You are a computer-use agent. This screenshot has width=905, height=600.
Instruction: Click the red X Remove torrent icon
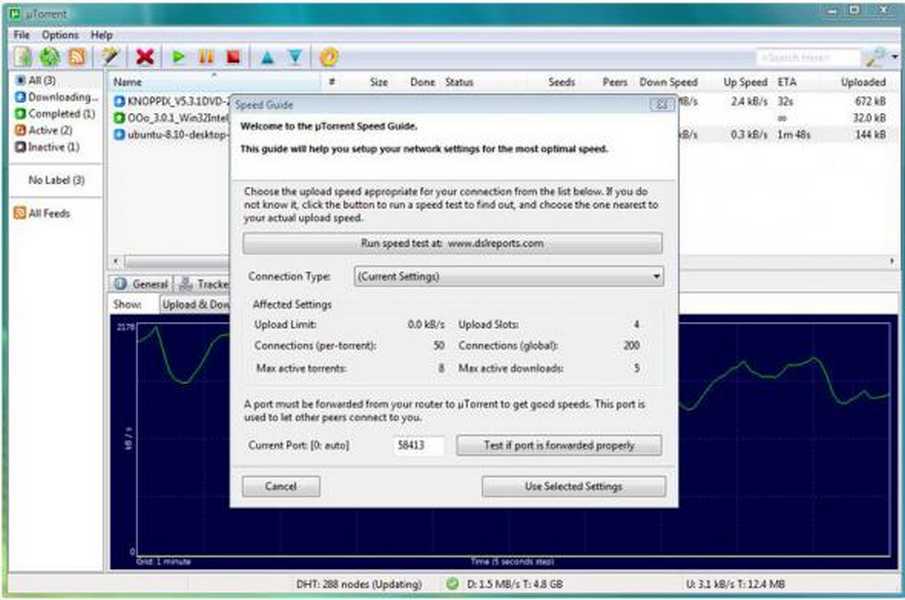145,57
